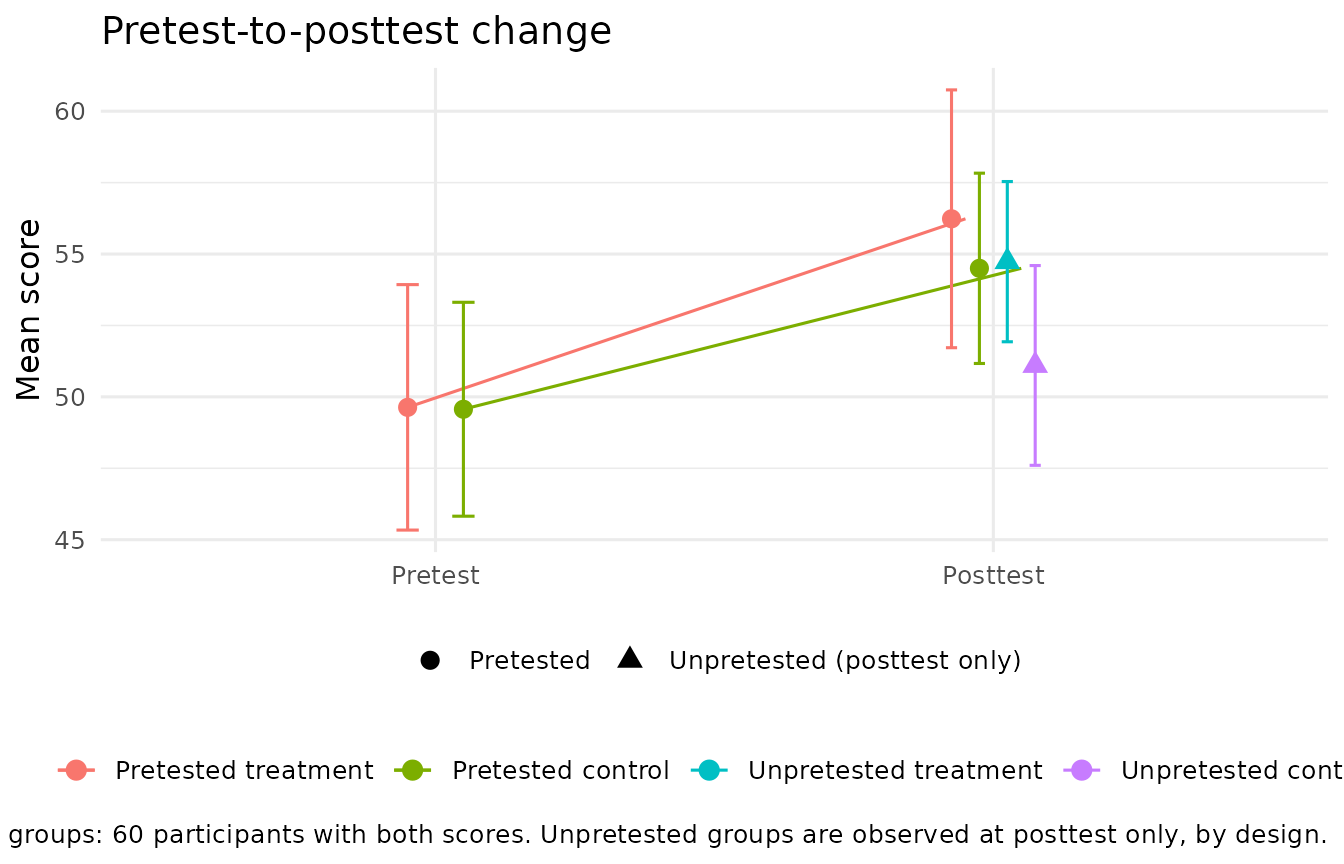Image resolution: width=1344 pixels, height=864 pixels.
Task: Select the teal triangle posttest point
Action: tap(1007, 260)
